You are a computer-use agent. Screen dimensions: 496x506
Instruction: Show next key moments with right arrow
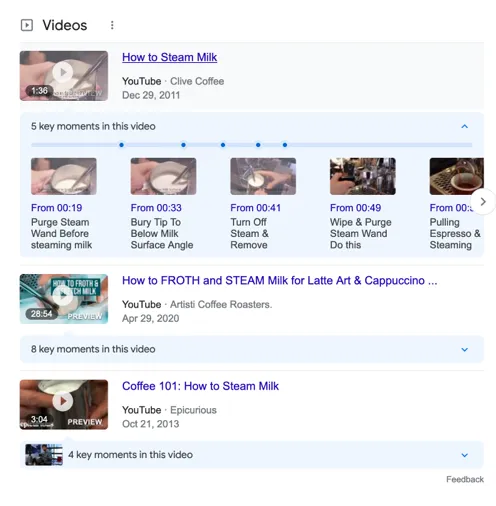(483, 202)
